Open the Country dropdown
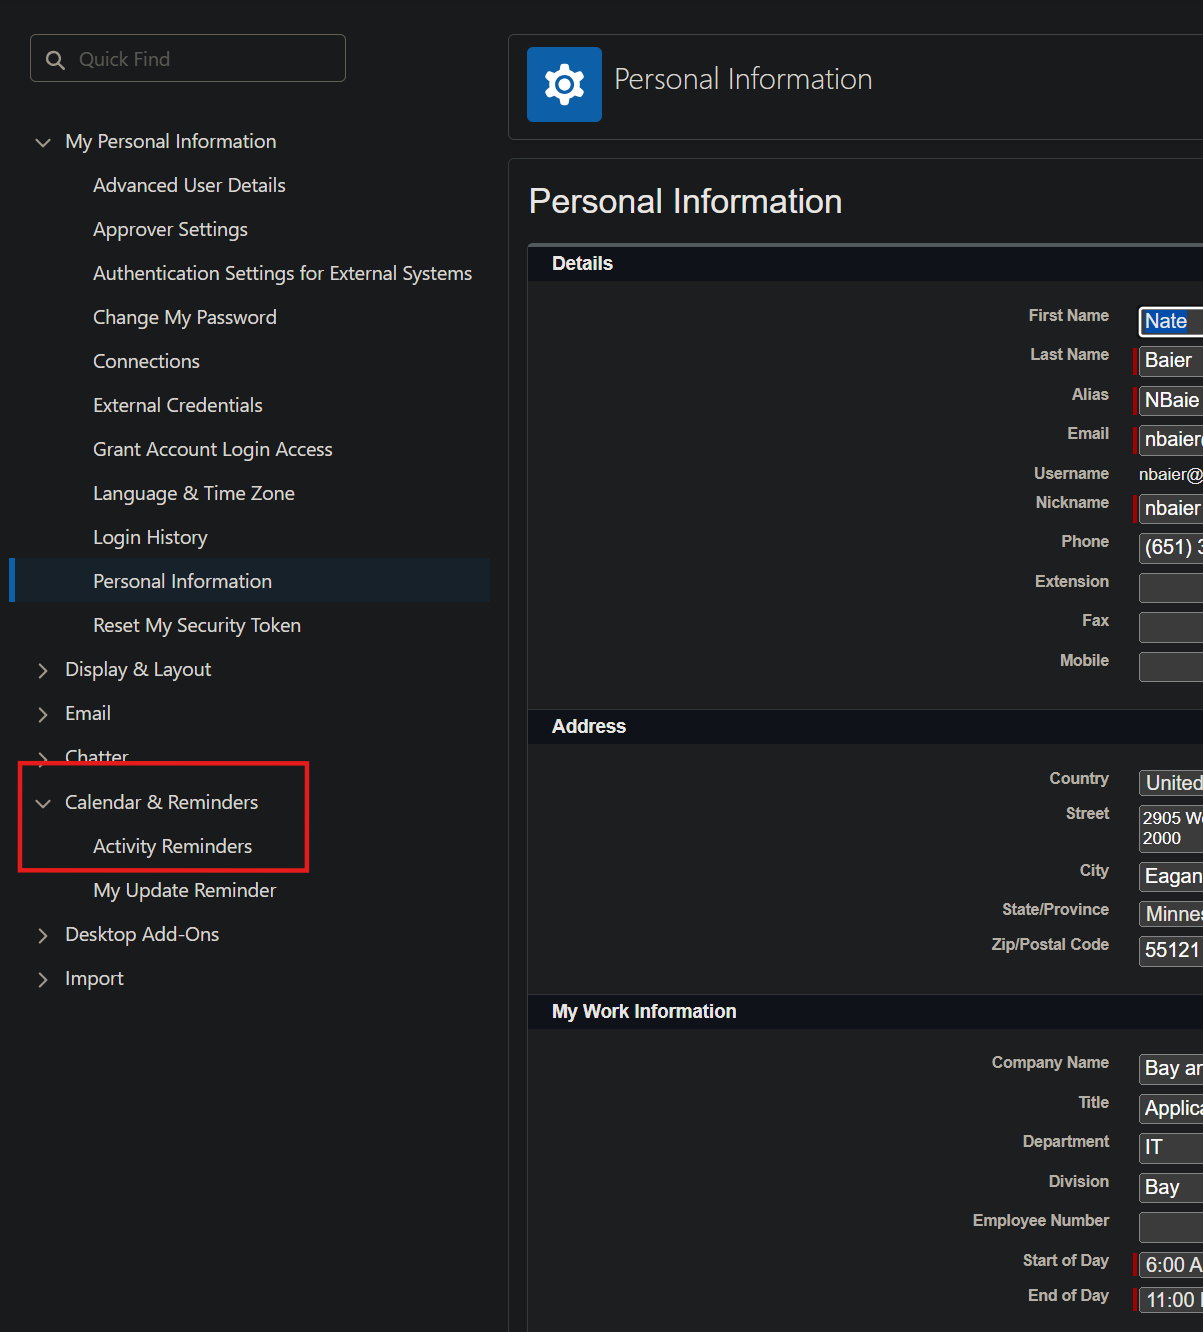 [1172, 783]
